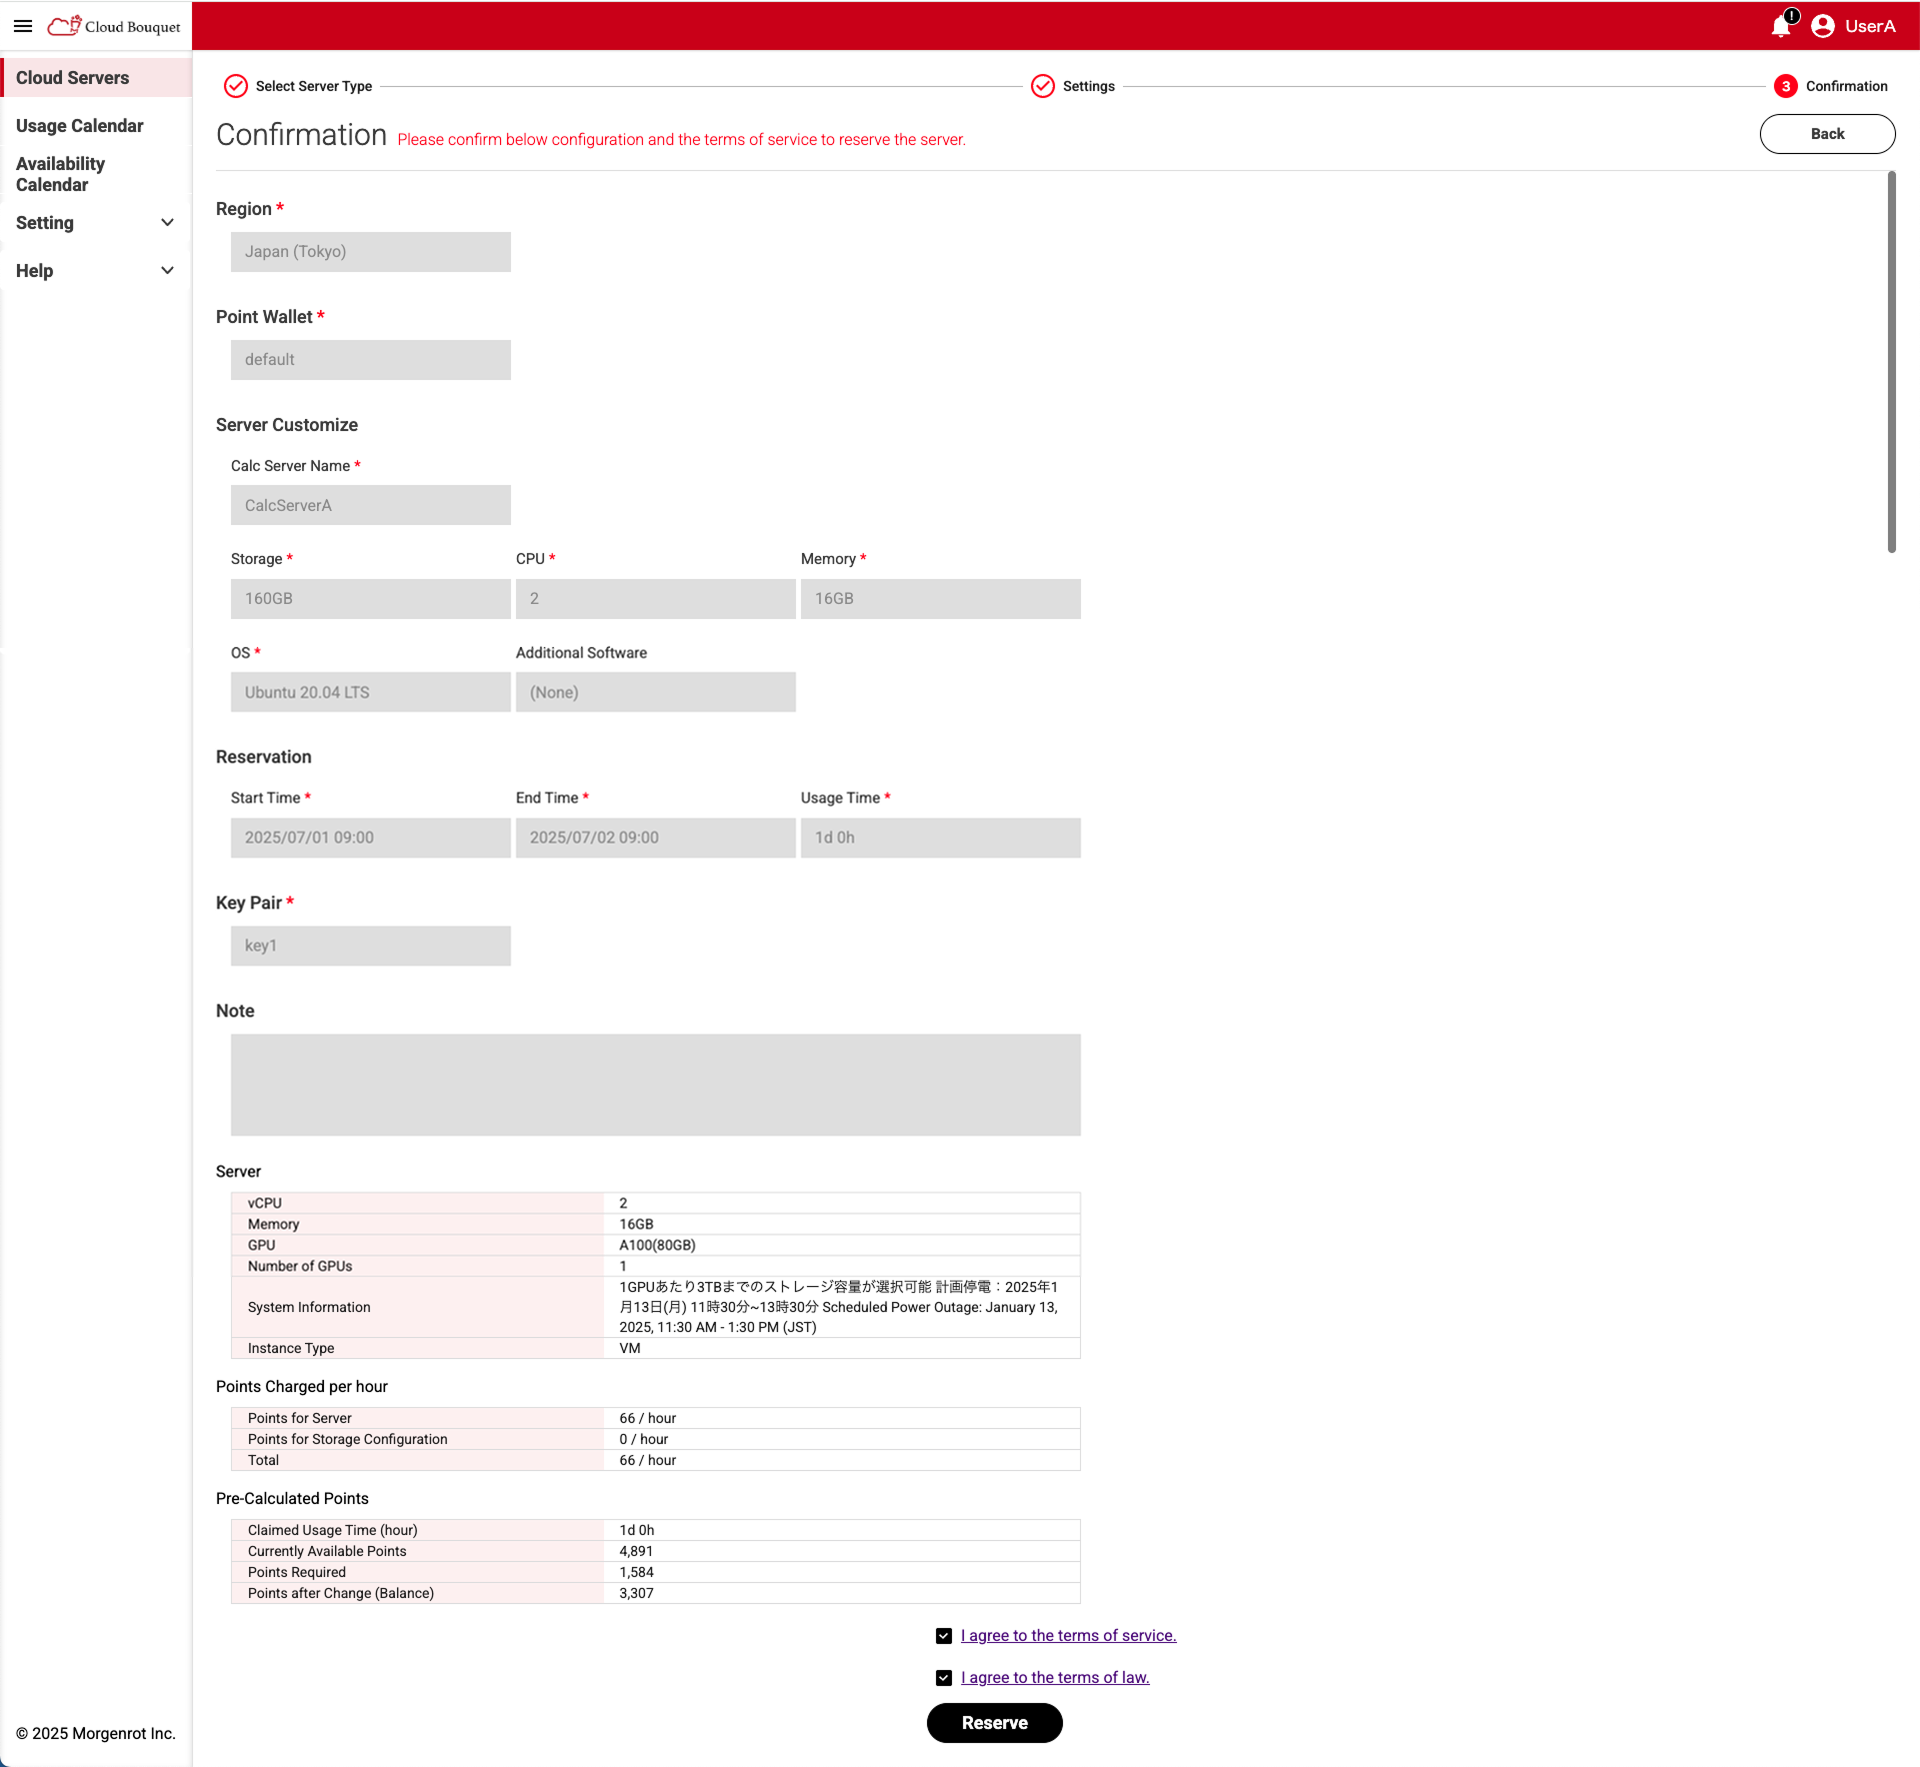Select Cloud Servers in the sidebar
Image resolution: width=1920 pixels, height=1767 pixels.
(71, 77)
